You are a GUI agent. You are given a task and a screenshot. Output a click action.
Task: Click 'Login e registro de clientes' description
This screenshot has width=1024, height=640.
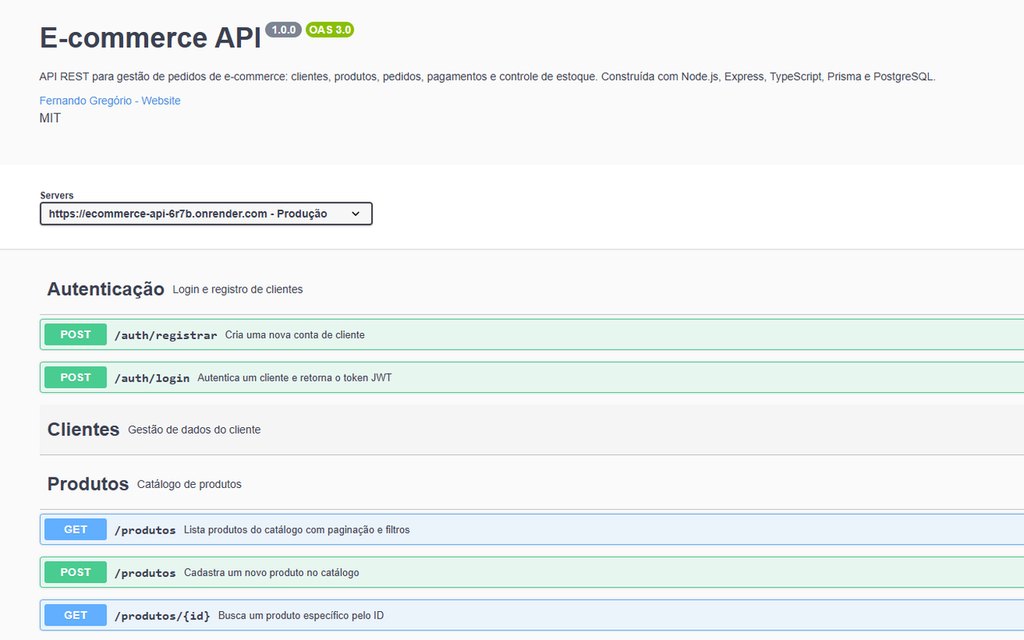click(x=238, y=289)
